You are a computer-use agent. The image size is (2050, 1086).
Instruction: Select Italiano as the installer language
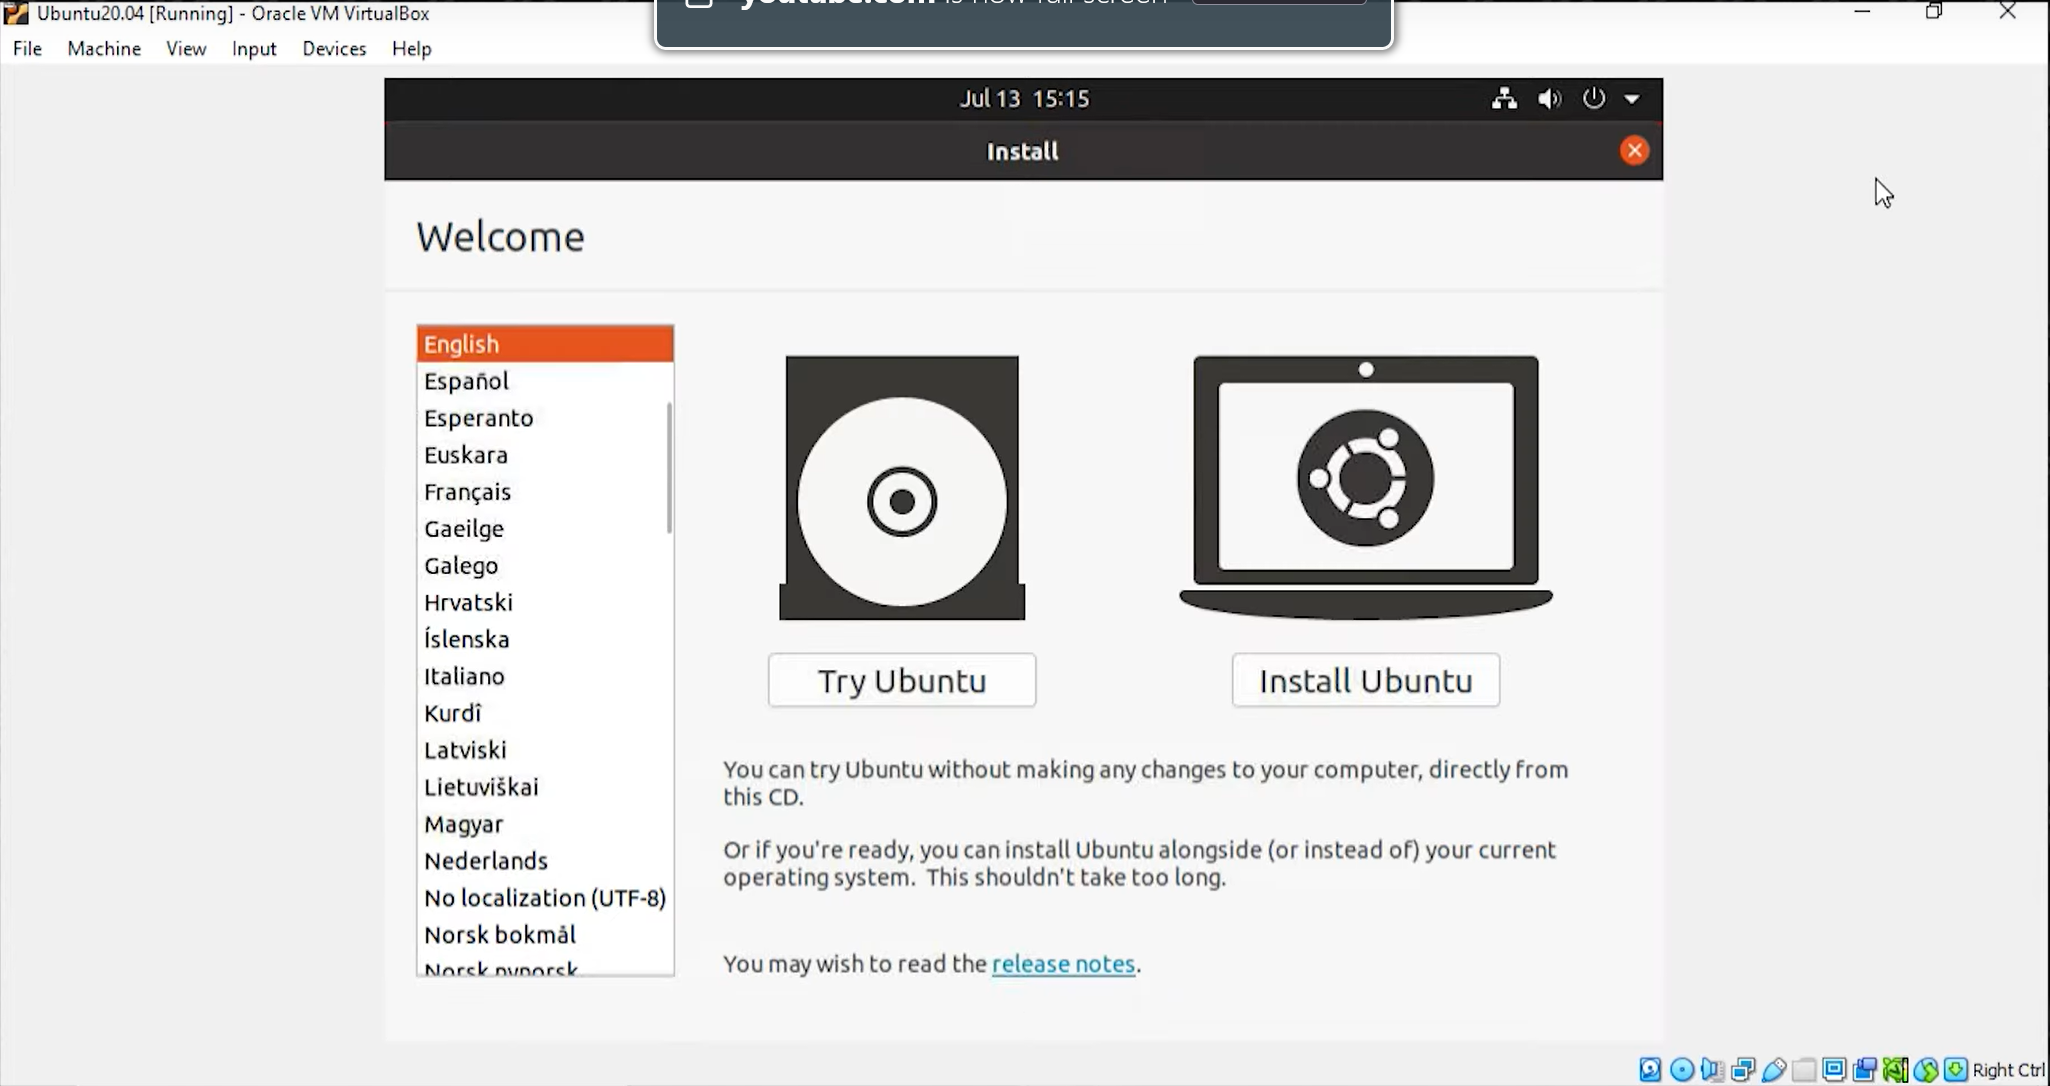point(464,676)
